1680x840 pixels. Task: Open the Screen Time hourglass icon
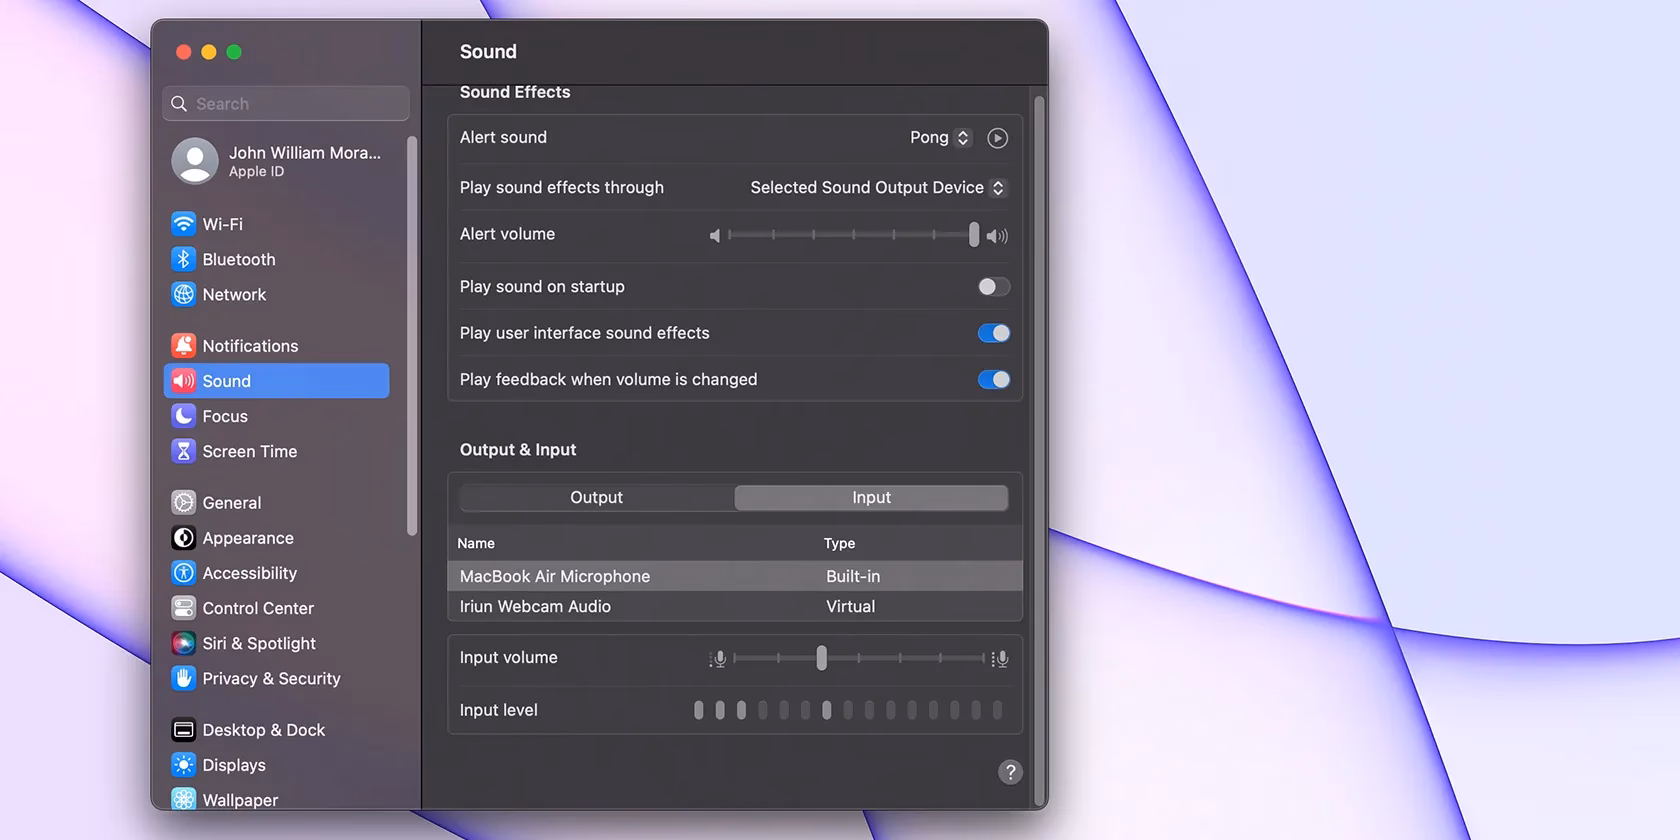pyautogui.click(x=183, y=451)
